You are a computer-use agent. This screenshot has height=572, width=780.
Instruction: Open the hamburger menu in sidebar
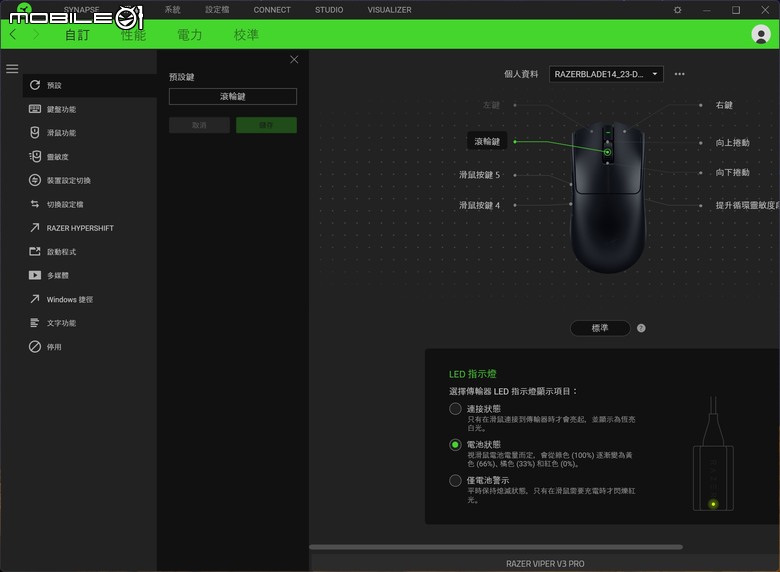pos(12,69)
